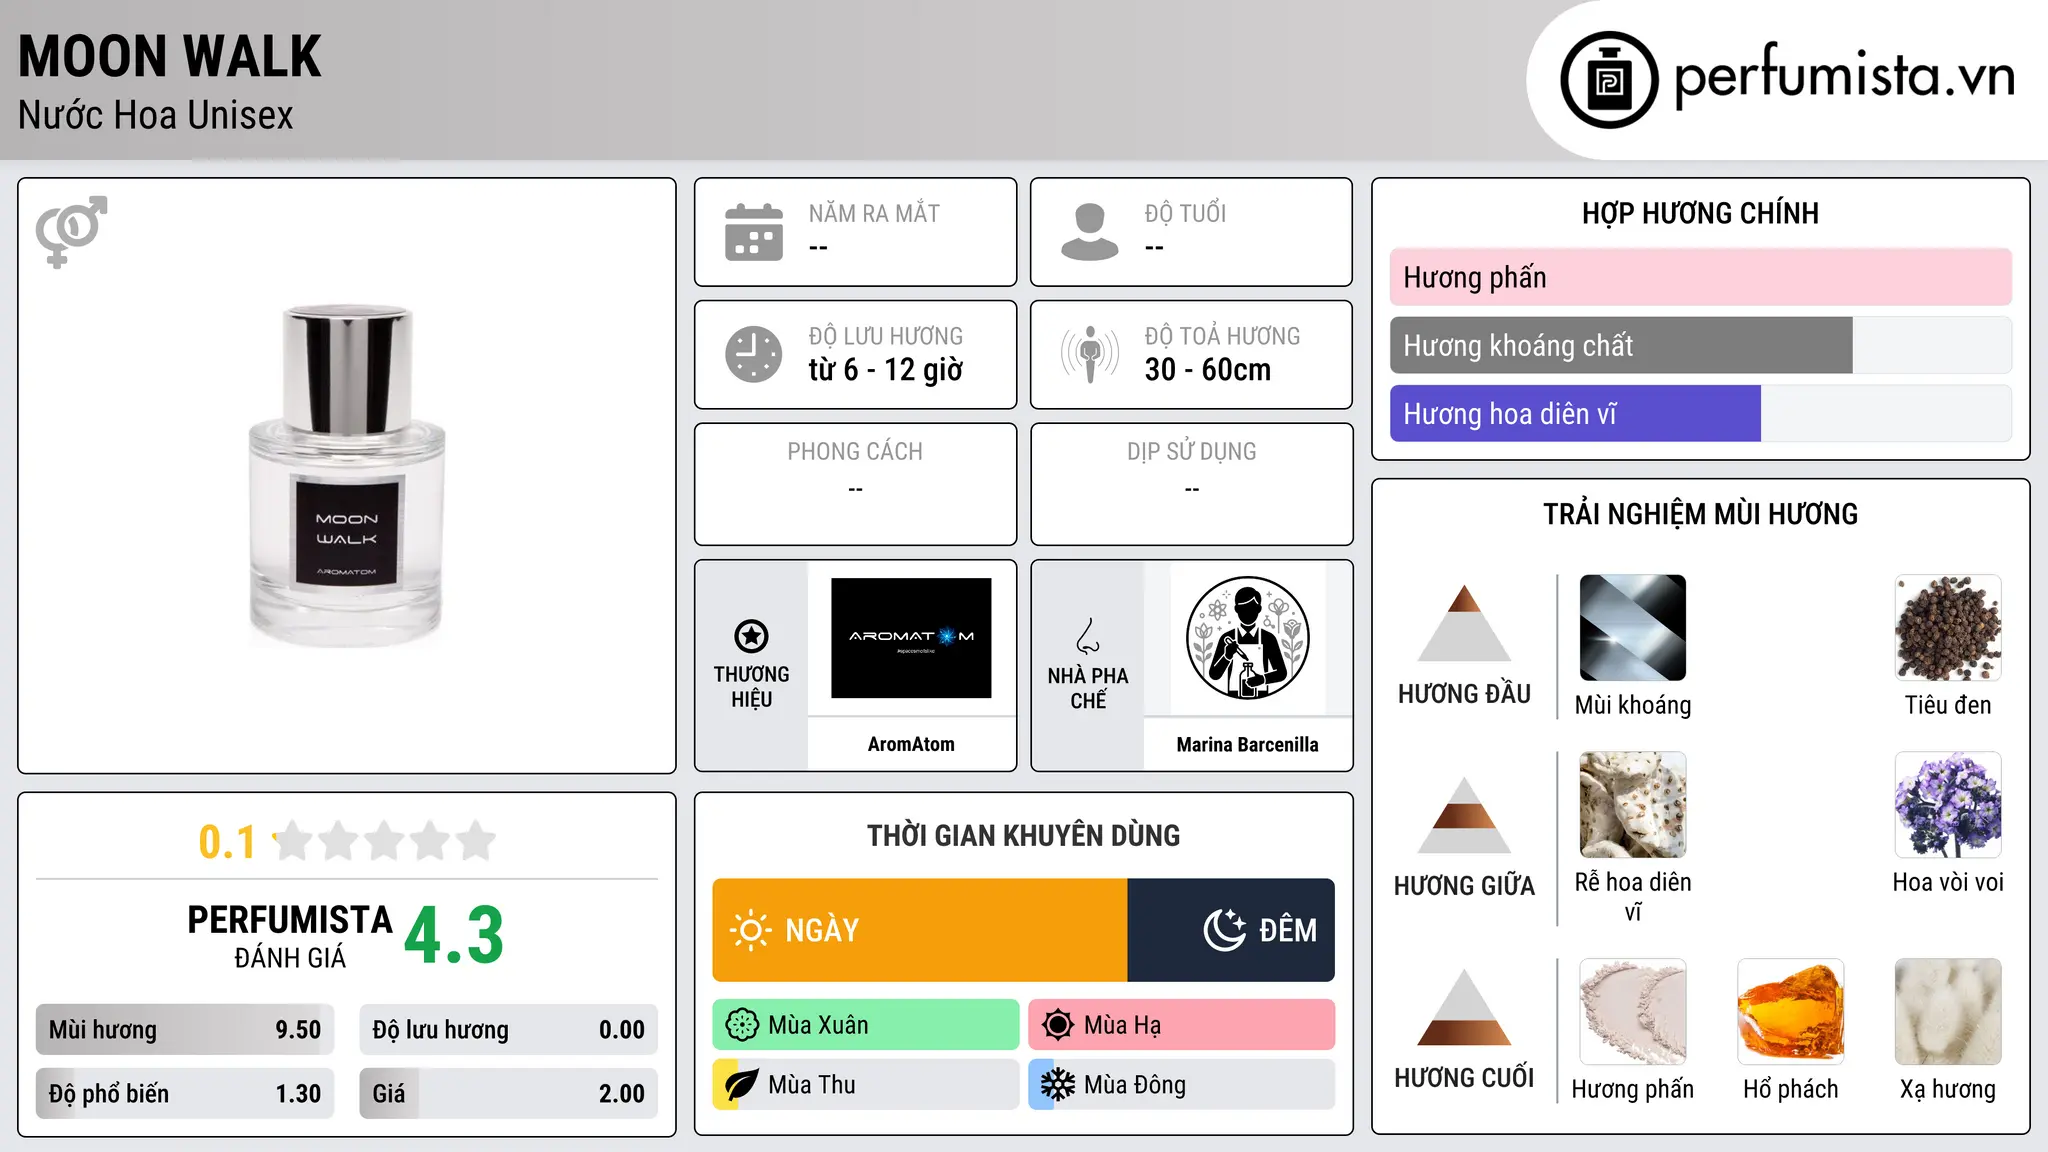Click the sillage icon for Độ toả hương
This screenshot has height=1152, width=2048.
pyautogui.click(x=1090, y=354)
